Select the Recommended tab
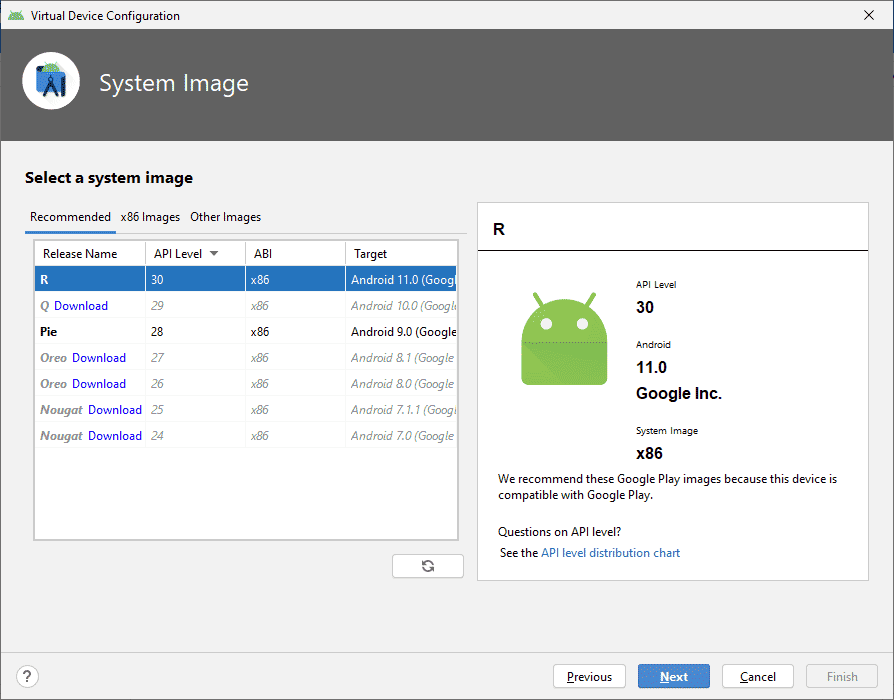894x700 pixels. [x=70, y=217]
